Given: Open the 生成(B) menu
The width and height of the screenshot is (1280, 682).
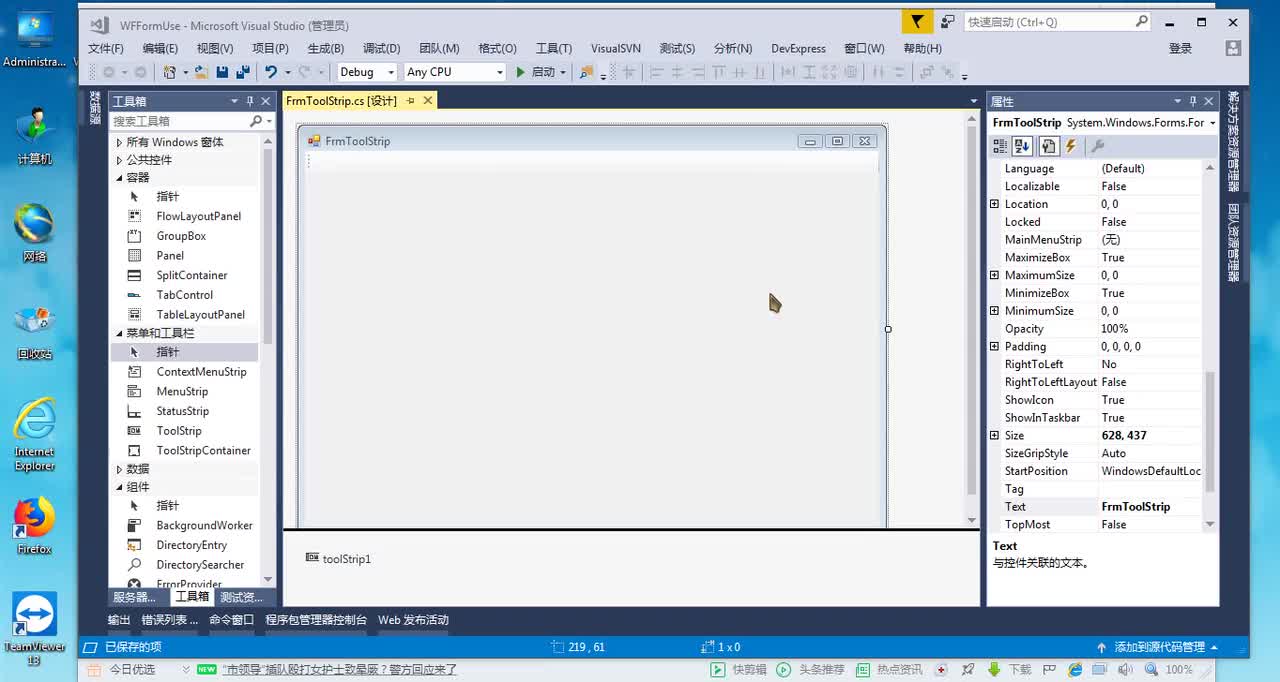Looking at the screenshot, I should click(x=325, y=48).
